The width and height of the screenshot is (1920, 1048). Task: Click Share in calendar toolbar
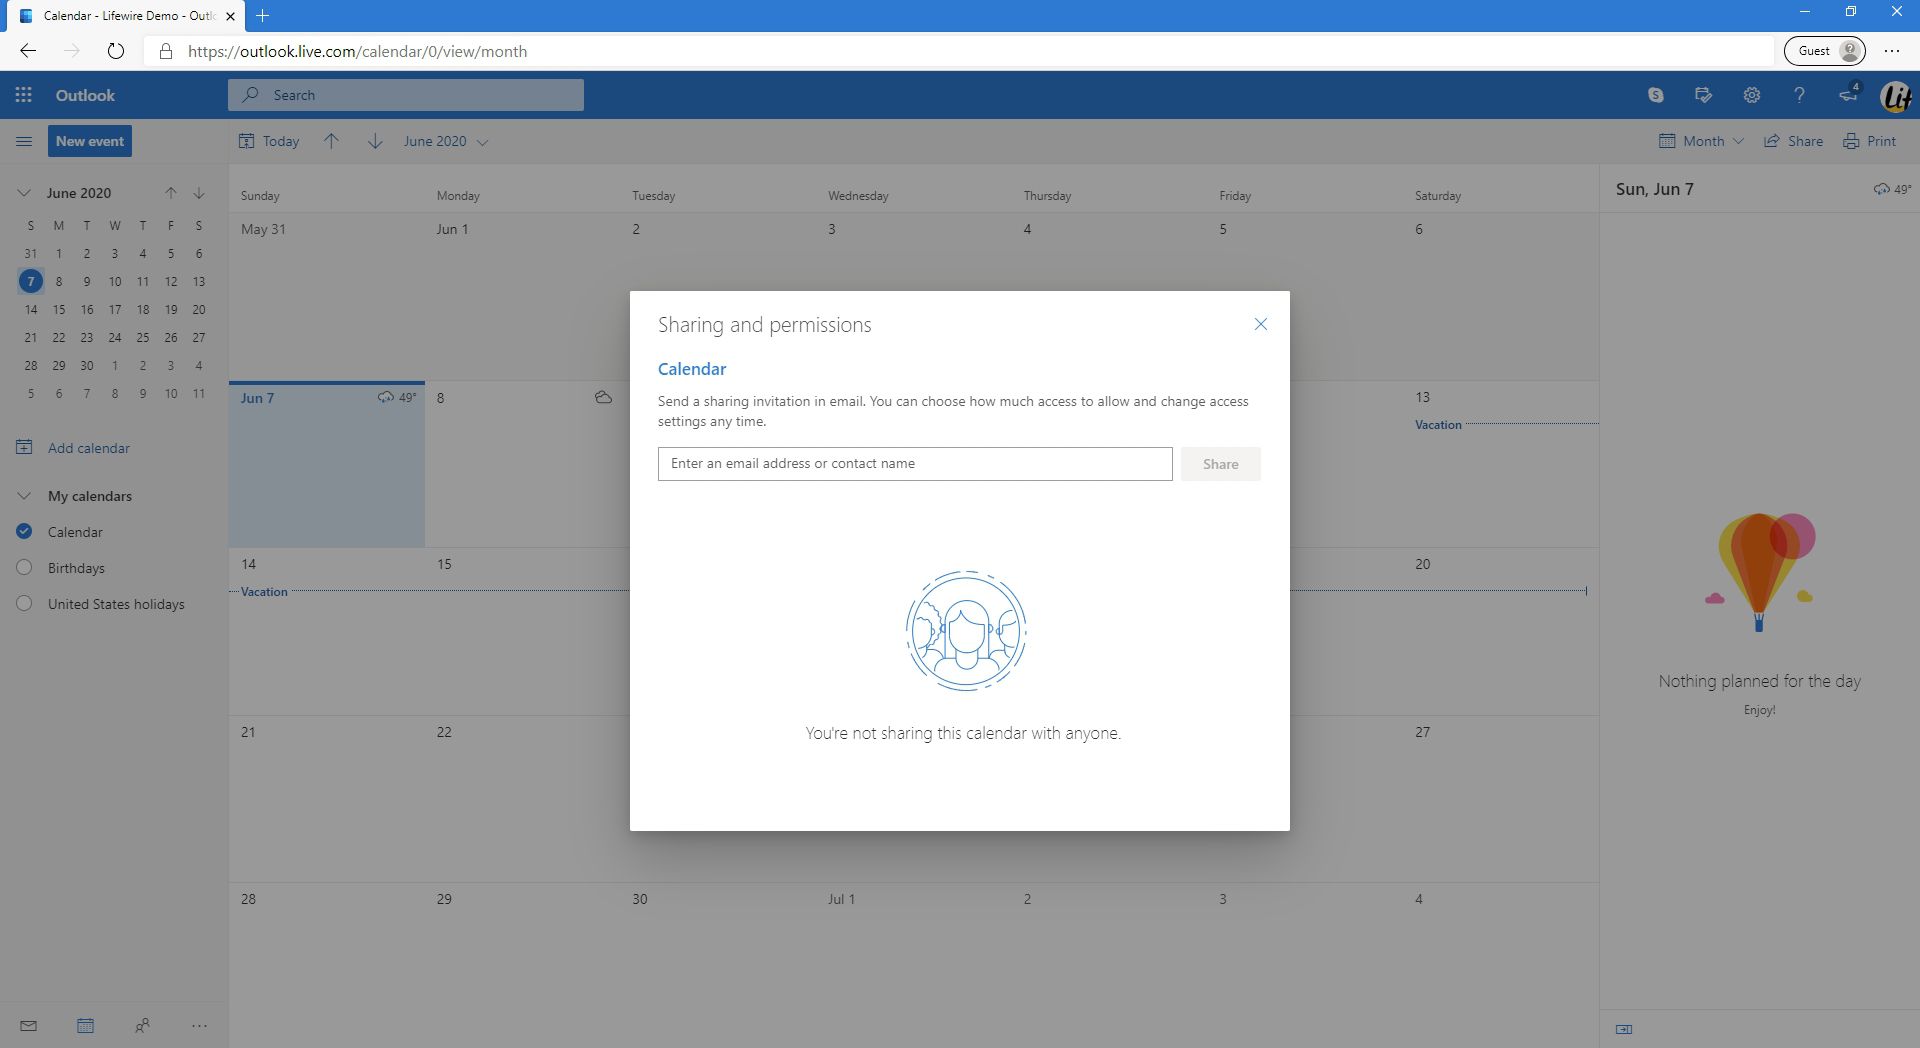(1793, 141)
